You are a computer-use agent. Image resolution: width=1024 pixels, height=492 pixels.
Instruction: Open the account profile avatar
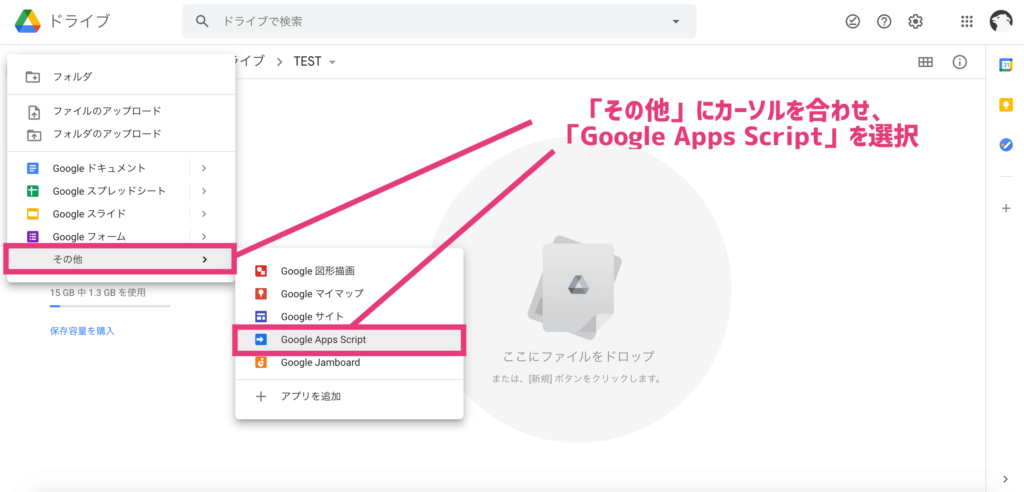point(1000,22)
